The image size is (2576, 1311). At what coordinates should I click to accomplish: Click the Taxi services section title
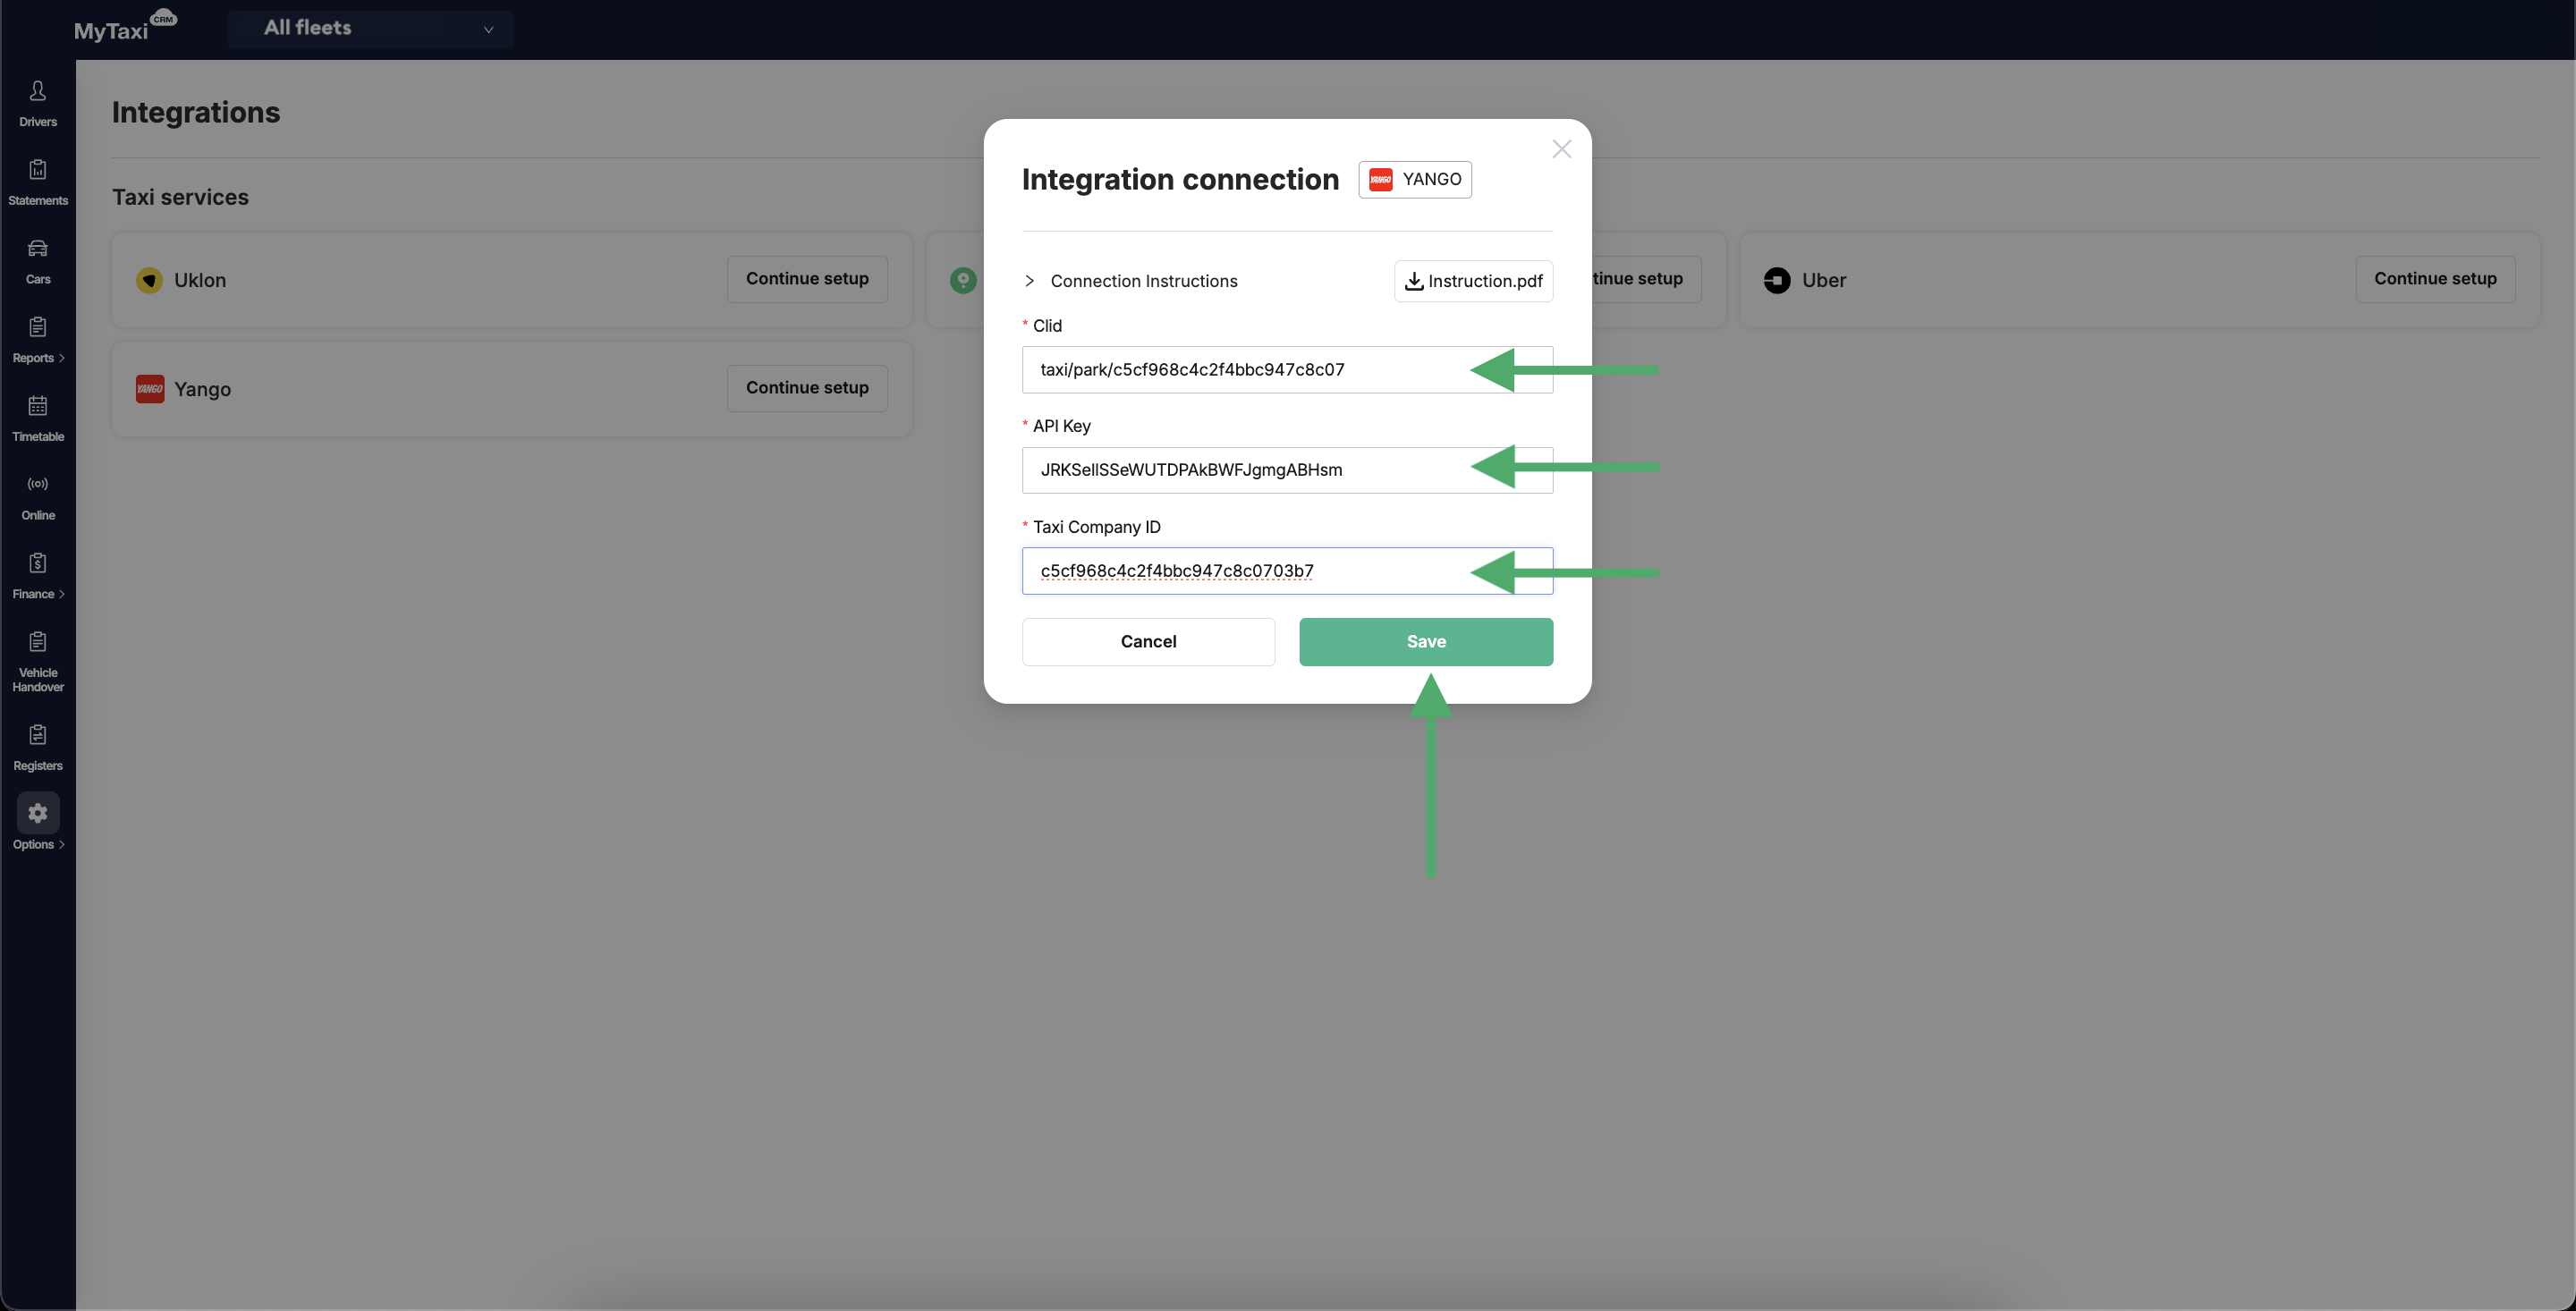click(x=180, y=197)
